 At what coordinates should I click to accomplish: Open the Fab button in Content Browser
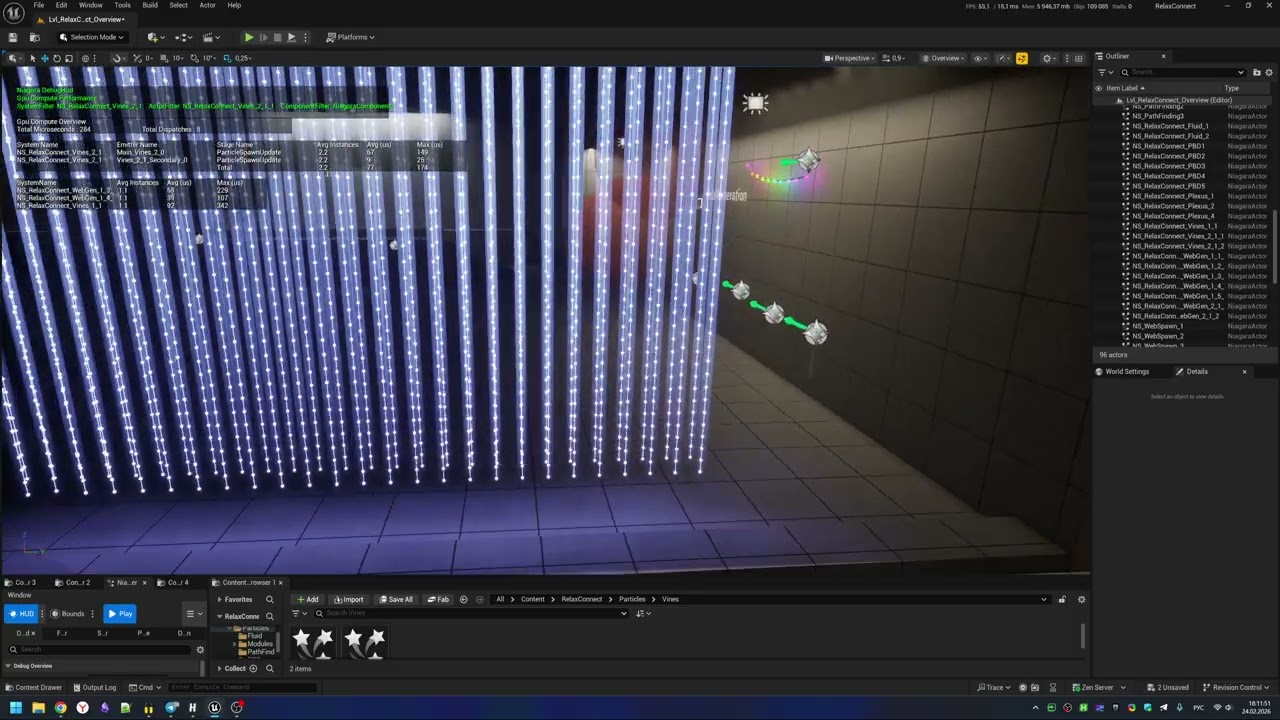pos(438,600)
